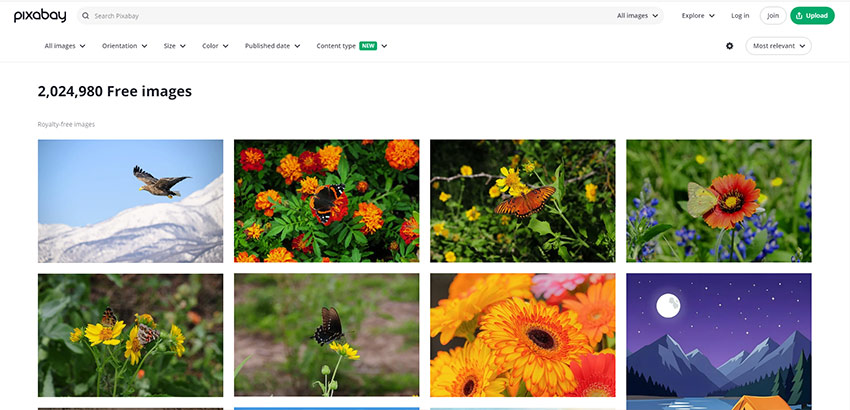Click the green Upload button
Viewport: 850px width, 410px height.
click(x=811, y=16)
